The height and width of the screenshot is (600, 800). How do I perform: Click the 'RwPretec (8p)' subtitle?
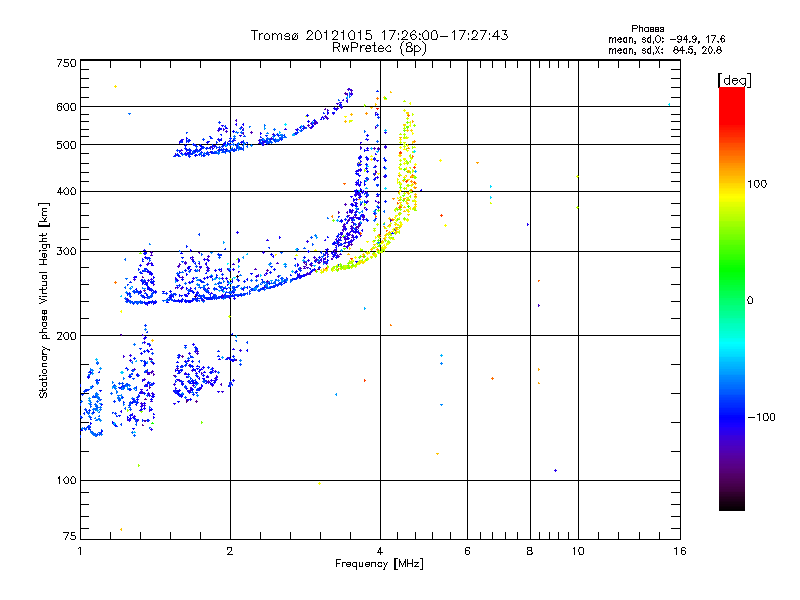(379, 48)
